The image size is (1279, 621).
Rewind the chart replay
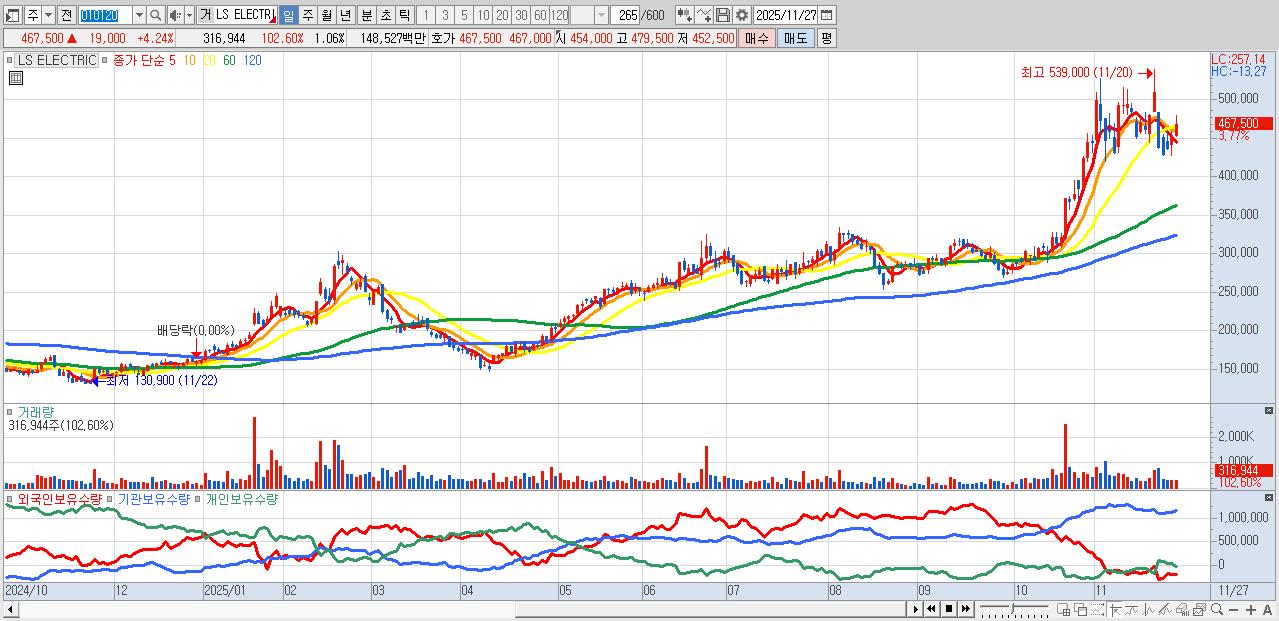pos(931,609)
